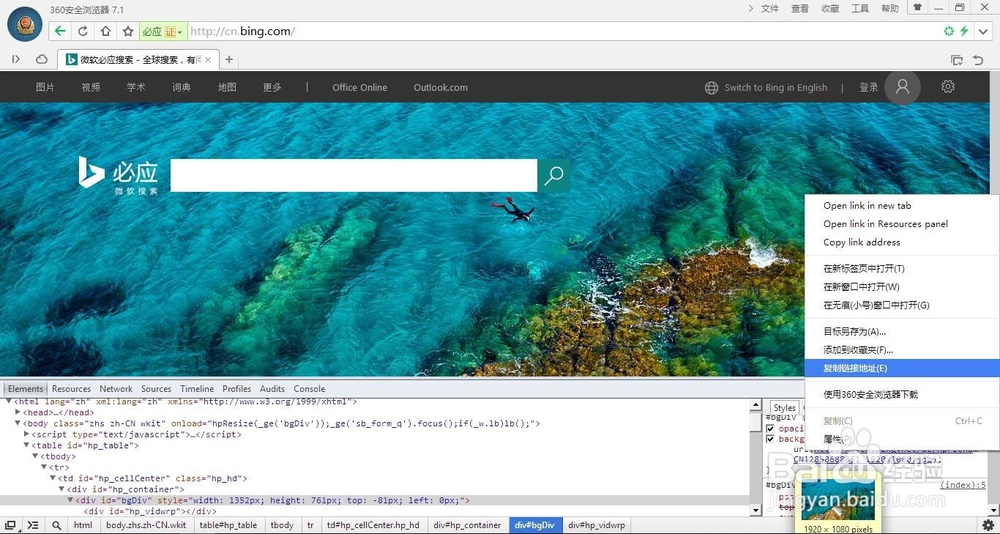The image size is (1000, 534).
Task: Uncheck the background style property checkbox
Action: point(770,439)
